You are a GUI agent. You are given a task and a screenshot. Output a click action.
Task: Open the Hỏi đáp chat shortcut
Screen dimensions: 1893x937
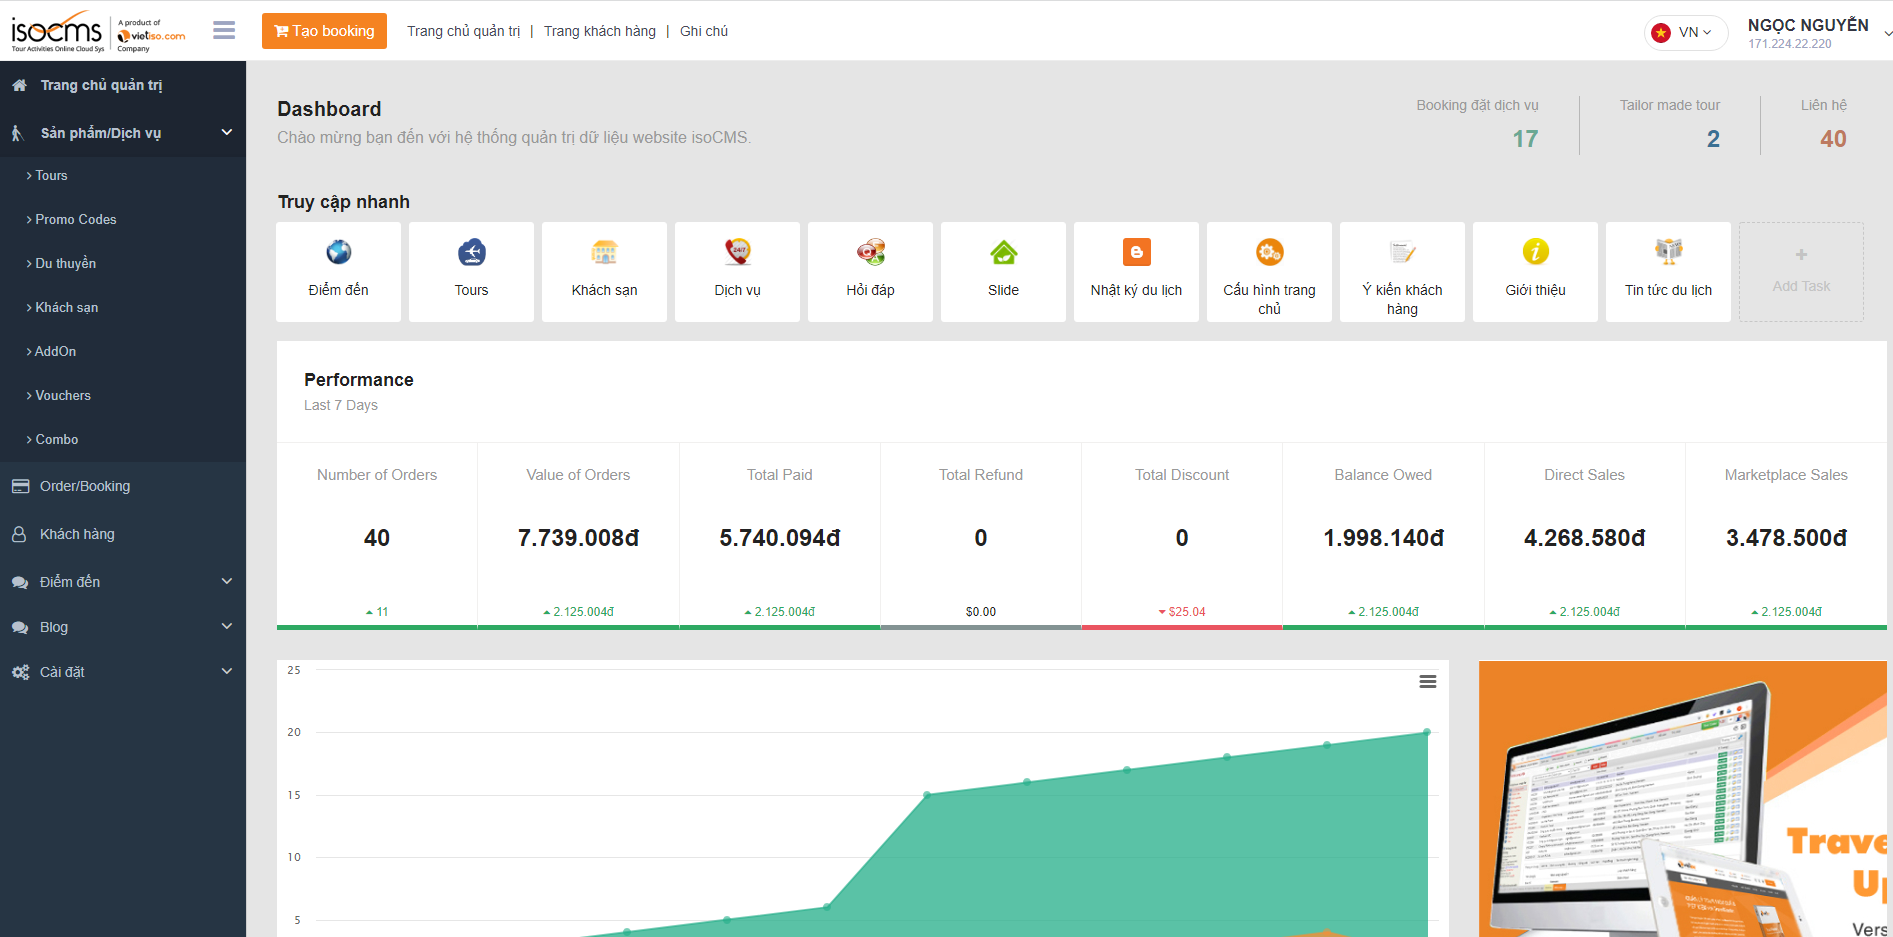click(x=870, y=272)
